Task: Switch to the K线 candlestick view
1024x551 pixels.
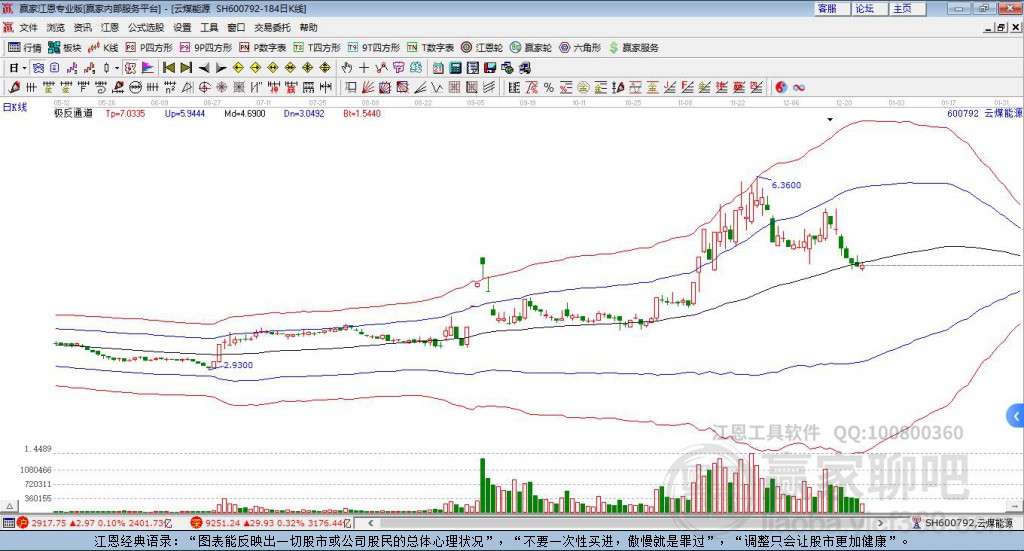Action: coord(103,48)
